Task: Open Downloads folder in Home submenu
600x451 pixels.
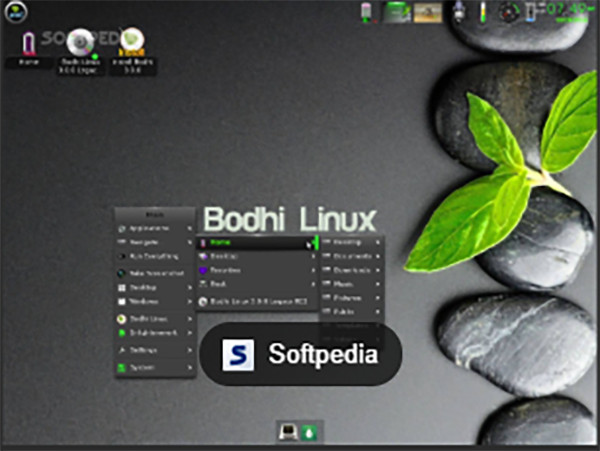Action: pos(352,270)
